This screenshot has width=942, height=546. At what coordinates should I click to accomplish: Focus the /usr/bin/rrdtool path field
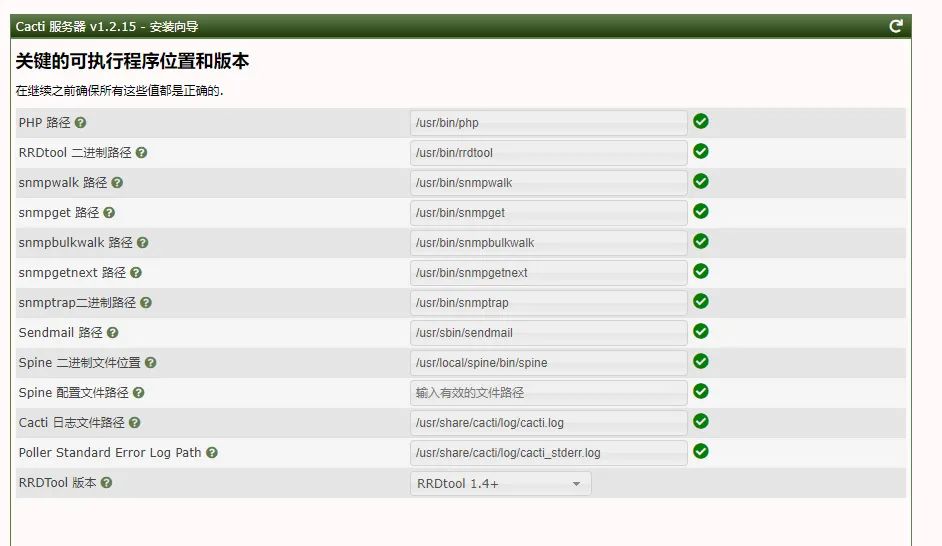click(x=548, y=153)
